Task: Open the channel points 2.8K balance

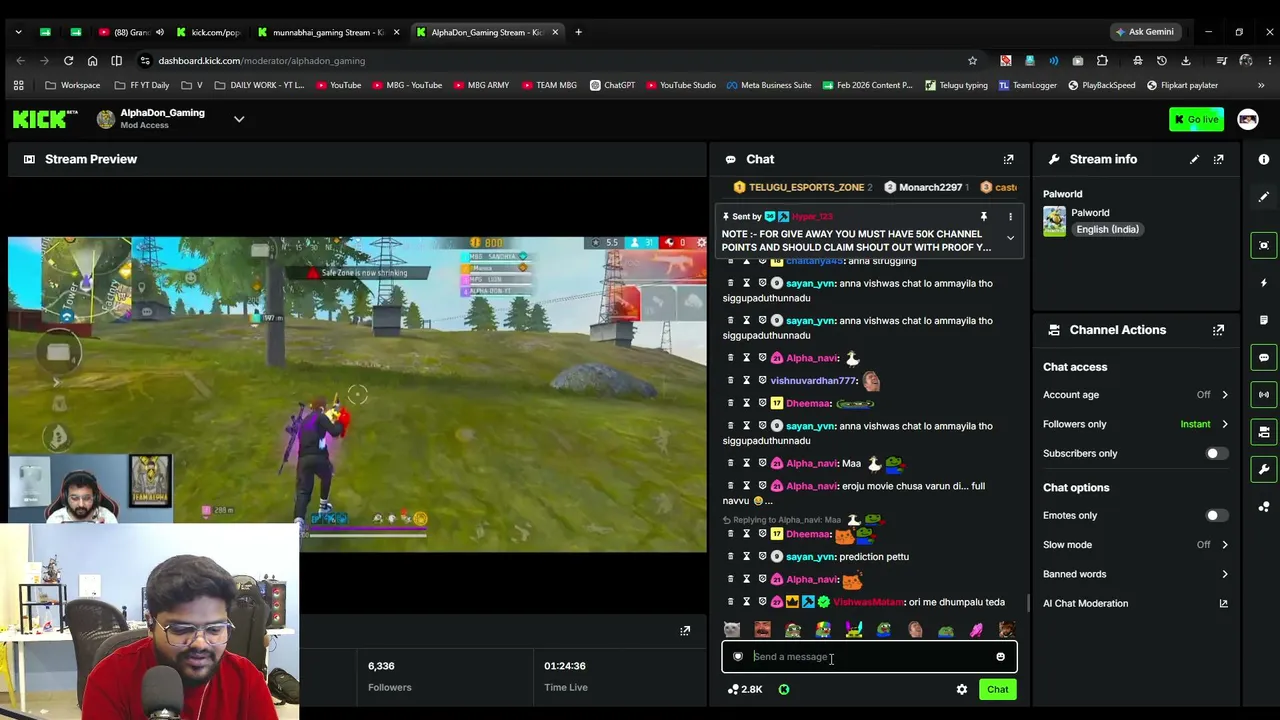Action: pos(745,689)
